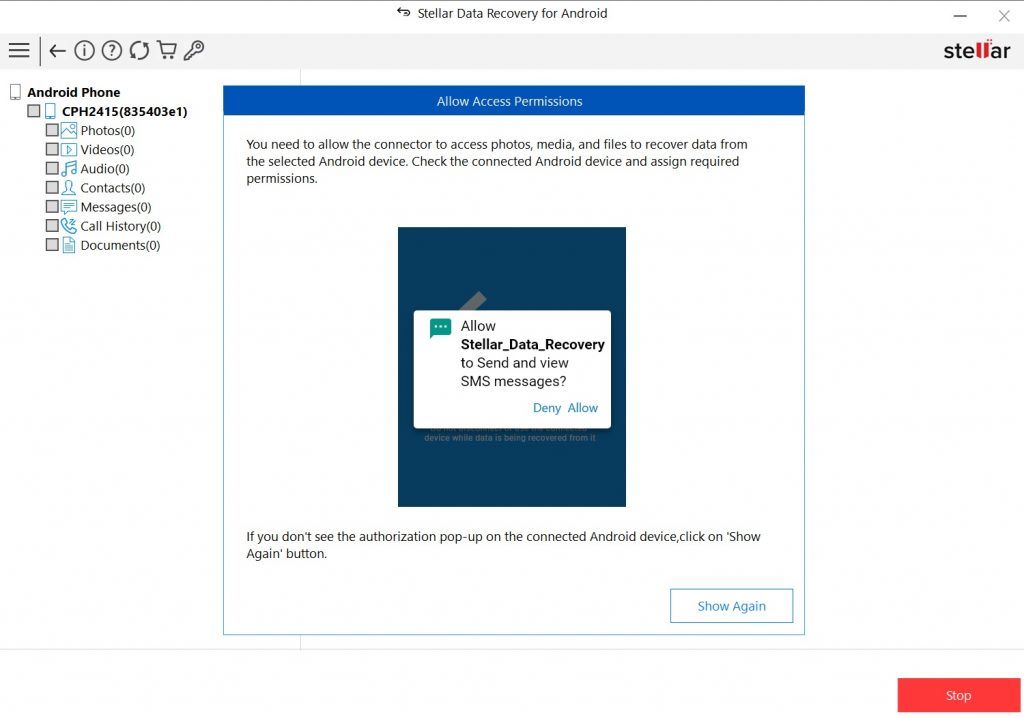The width and height of the screenshot is (1024, 717).
Task: Click Allow in the phone preview
Action: click(x=583, y=408)
